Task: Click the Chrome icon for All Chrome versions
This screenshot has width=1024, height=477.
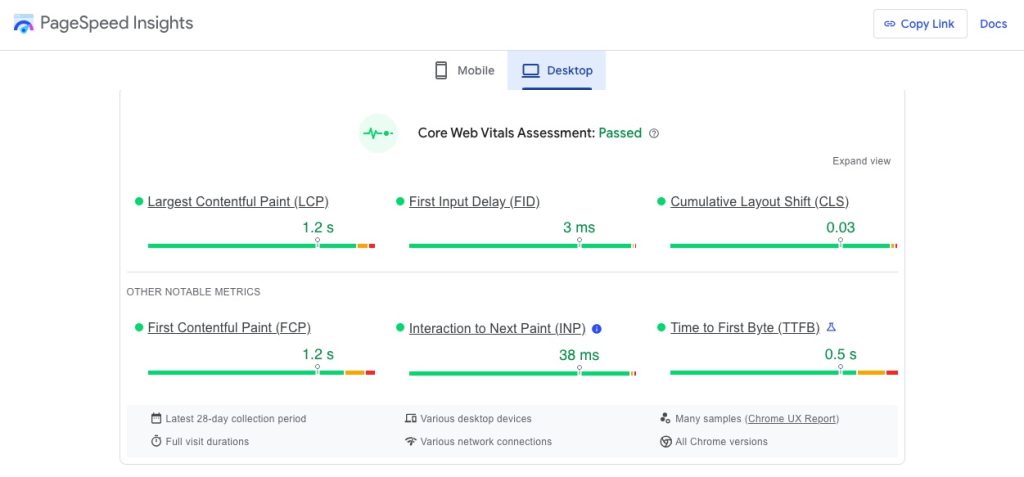Action: (665, 442)
